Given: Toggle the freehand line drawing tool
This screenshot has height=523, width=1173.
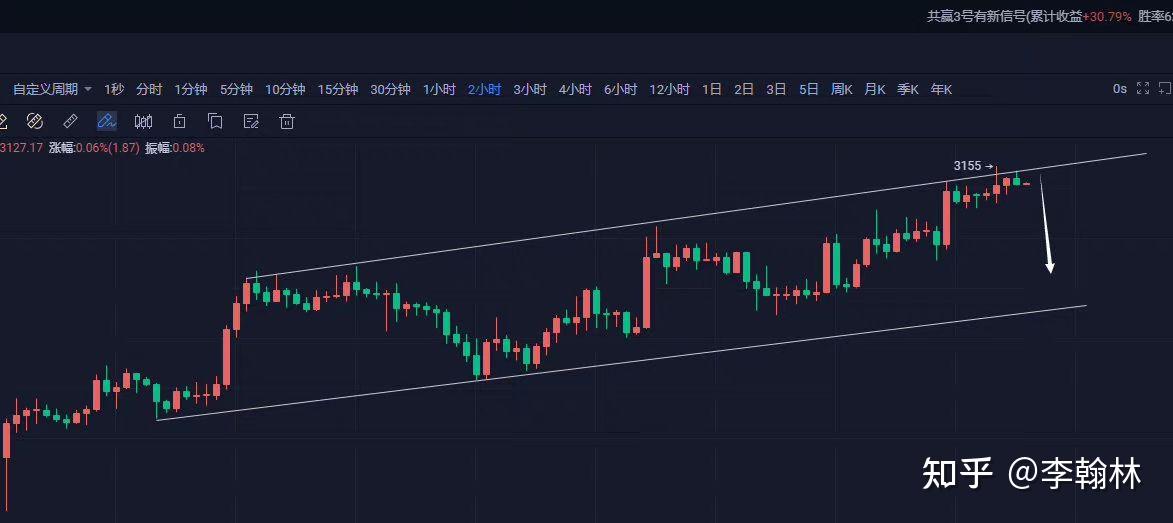Looking at the screenshot, I should coord(106,122).
